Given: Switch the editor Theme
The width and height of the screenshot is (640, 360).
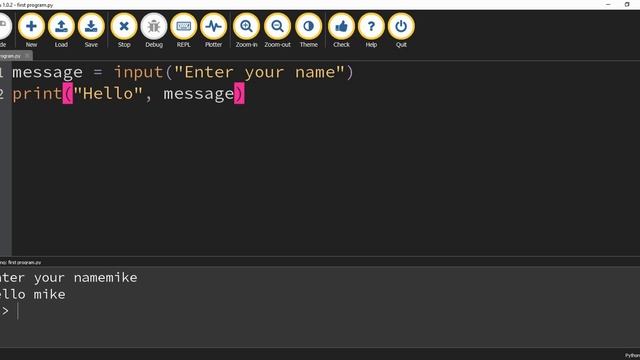Looking at the screenshot, I should pyautogui.click(x=309, y=31).
